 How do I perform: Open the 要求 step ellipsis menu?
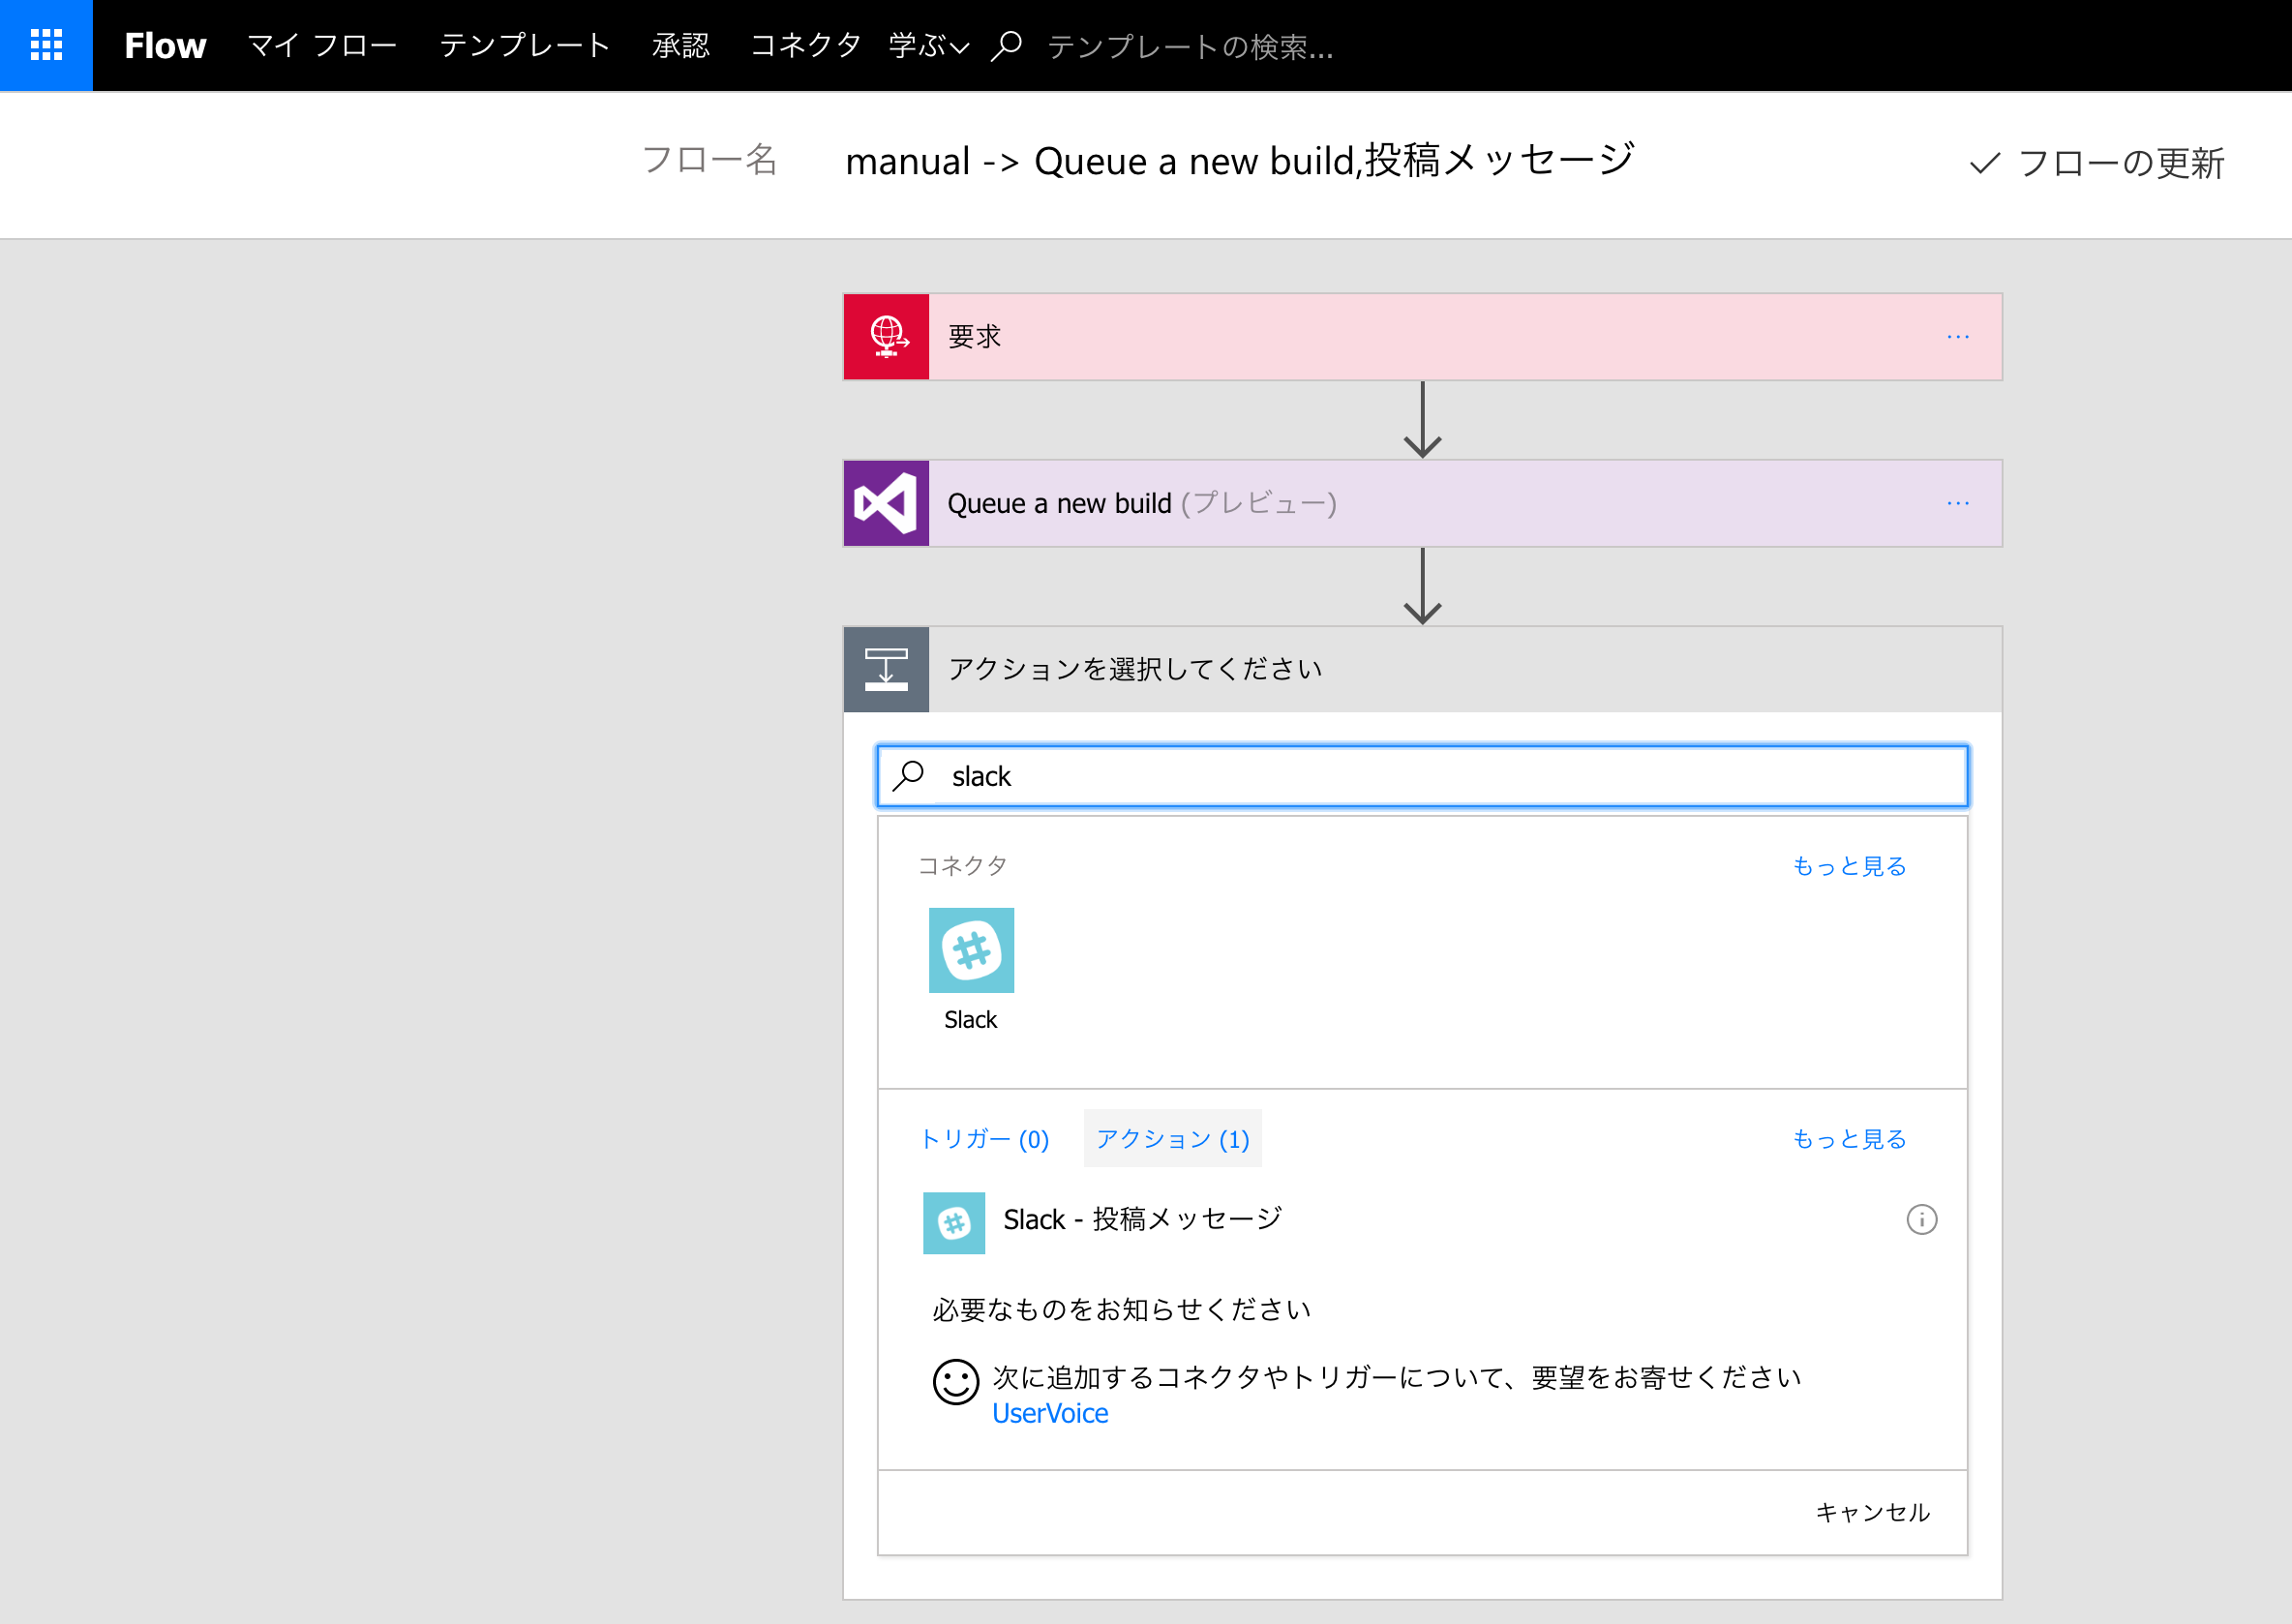(1958, 337)
